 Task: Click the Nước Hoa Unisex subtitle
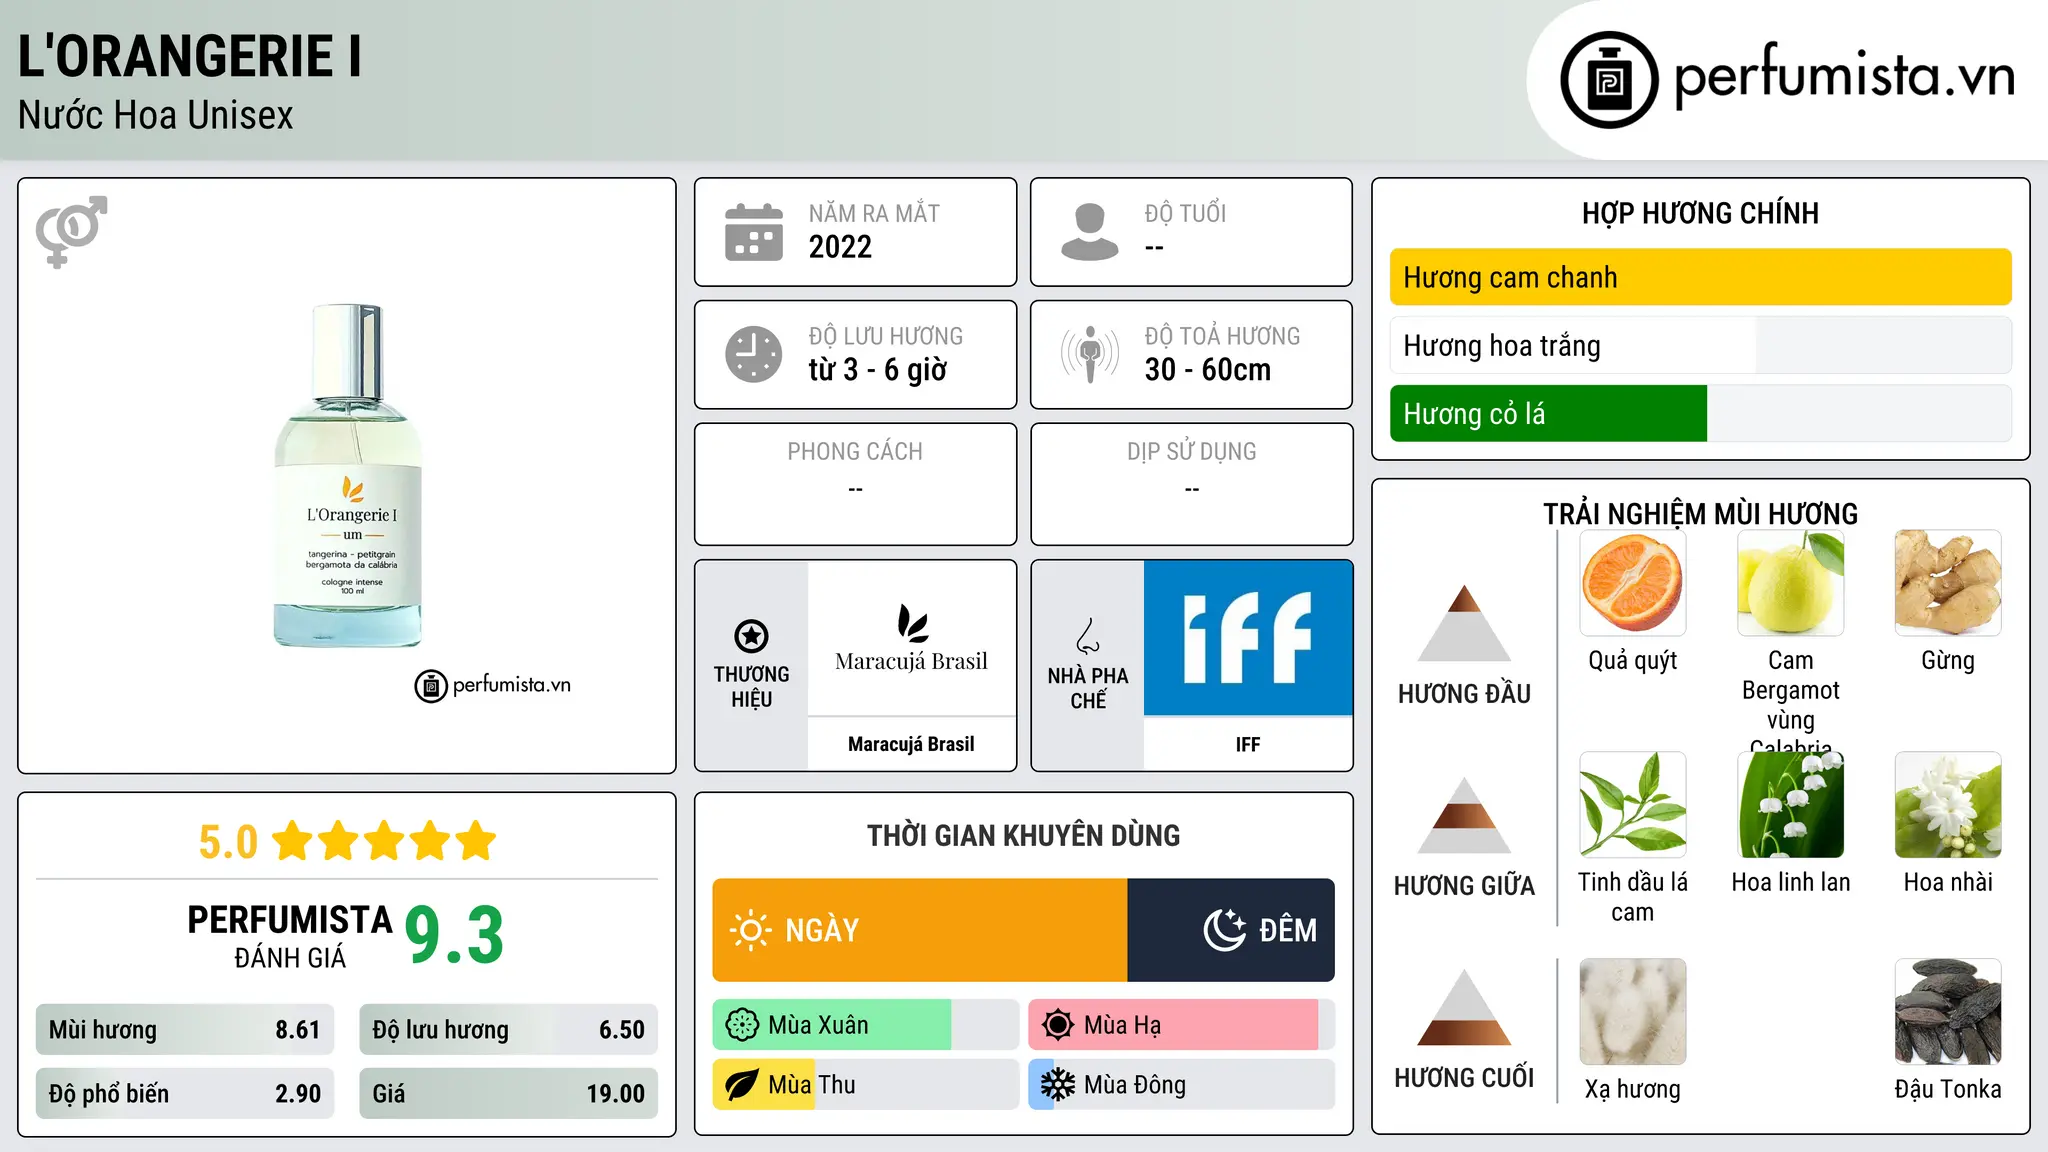tap(156, 115)
